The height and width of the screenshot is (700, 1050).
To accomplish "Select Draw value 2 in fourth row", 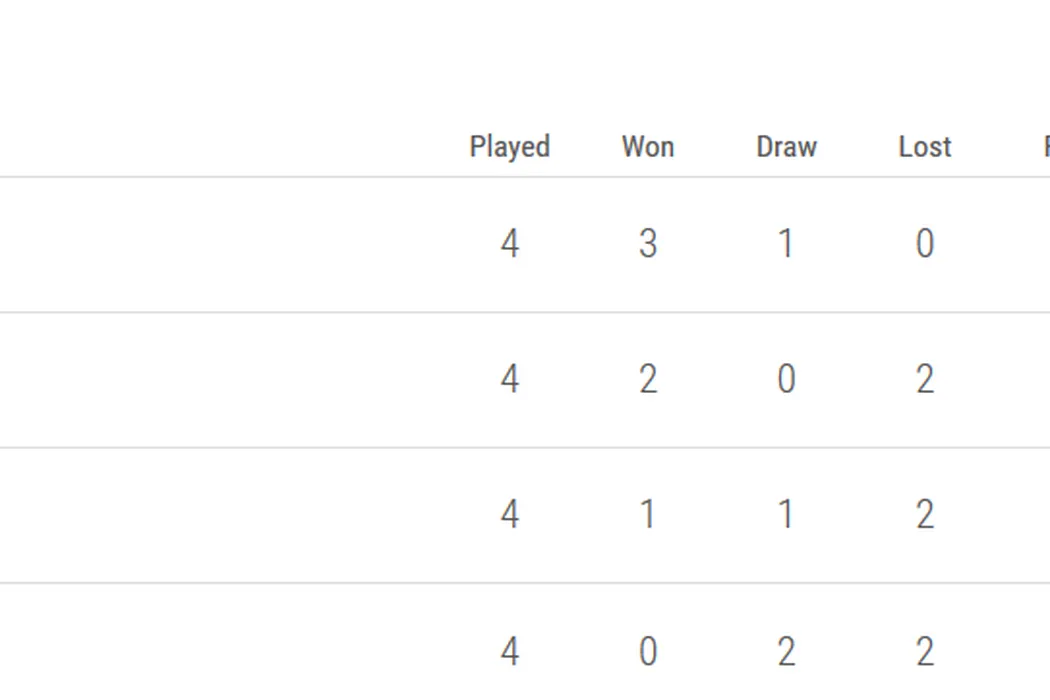I will click(x=786, y=651).
